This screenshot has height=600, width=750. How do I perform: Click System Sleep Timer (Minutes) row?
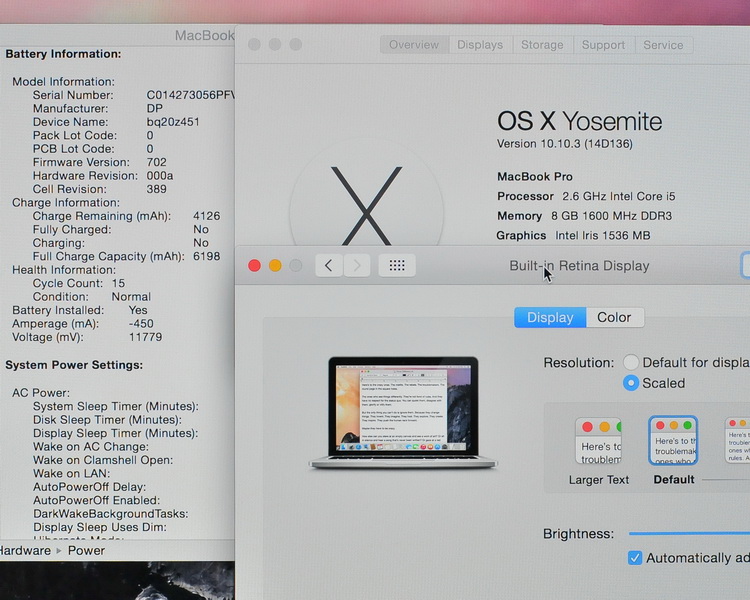click(115, 406)
